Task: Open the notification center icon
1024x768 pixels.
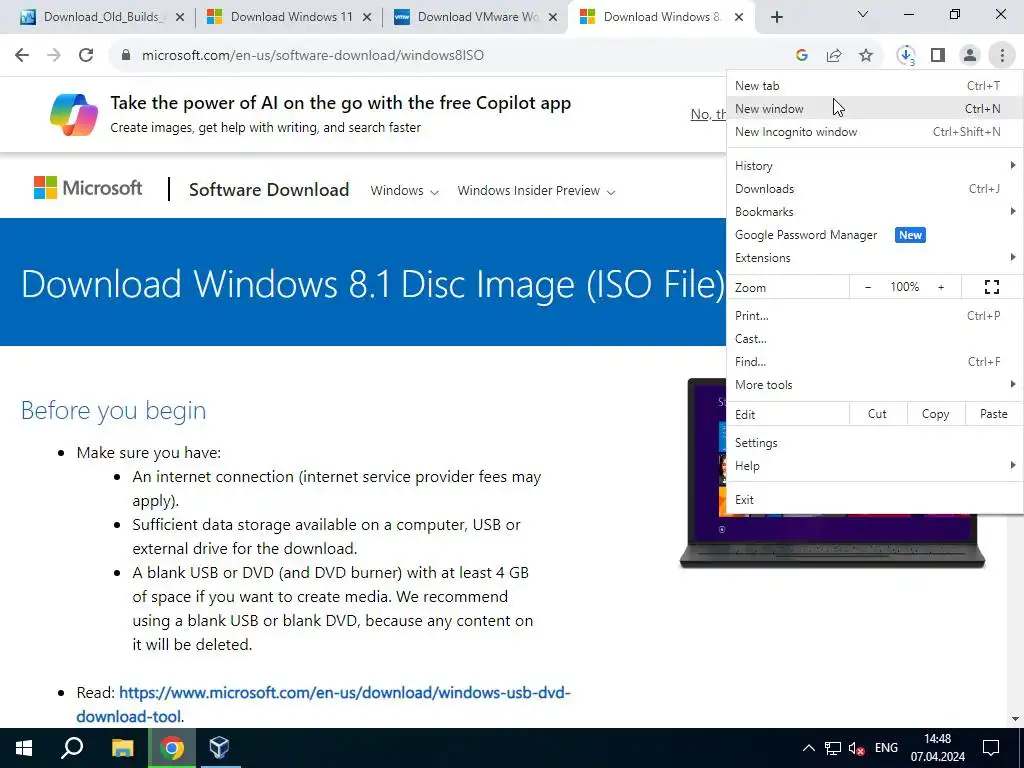Action: point(991,748)
